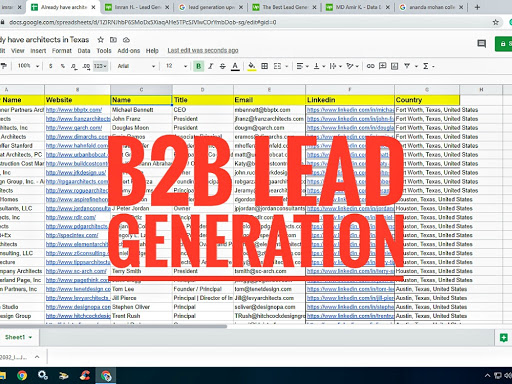Click the paint format icon
Viewport: 512px width, 384px height.
(x=3, y=66)
